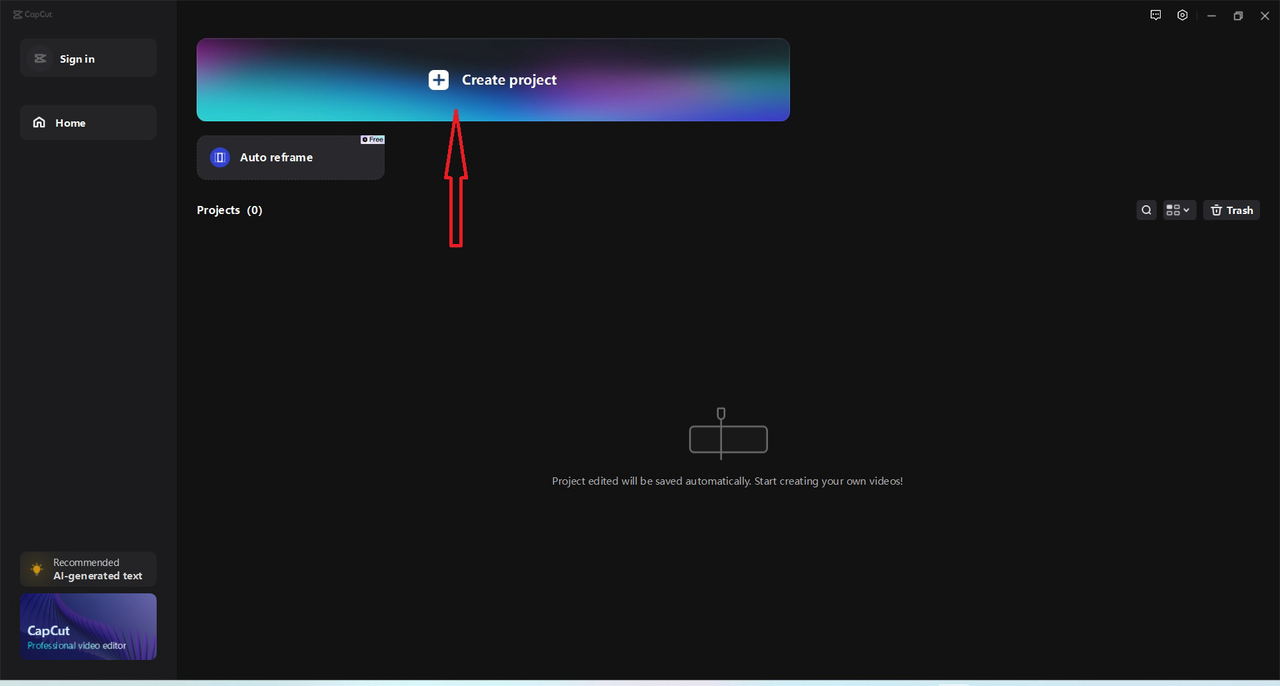Open the Recommended AI-generated text card
The image size is (1280, 686).
tap(88, 569)
